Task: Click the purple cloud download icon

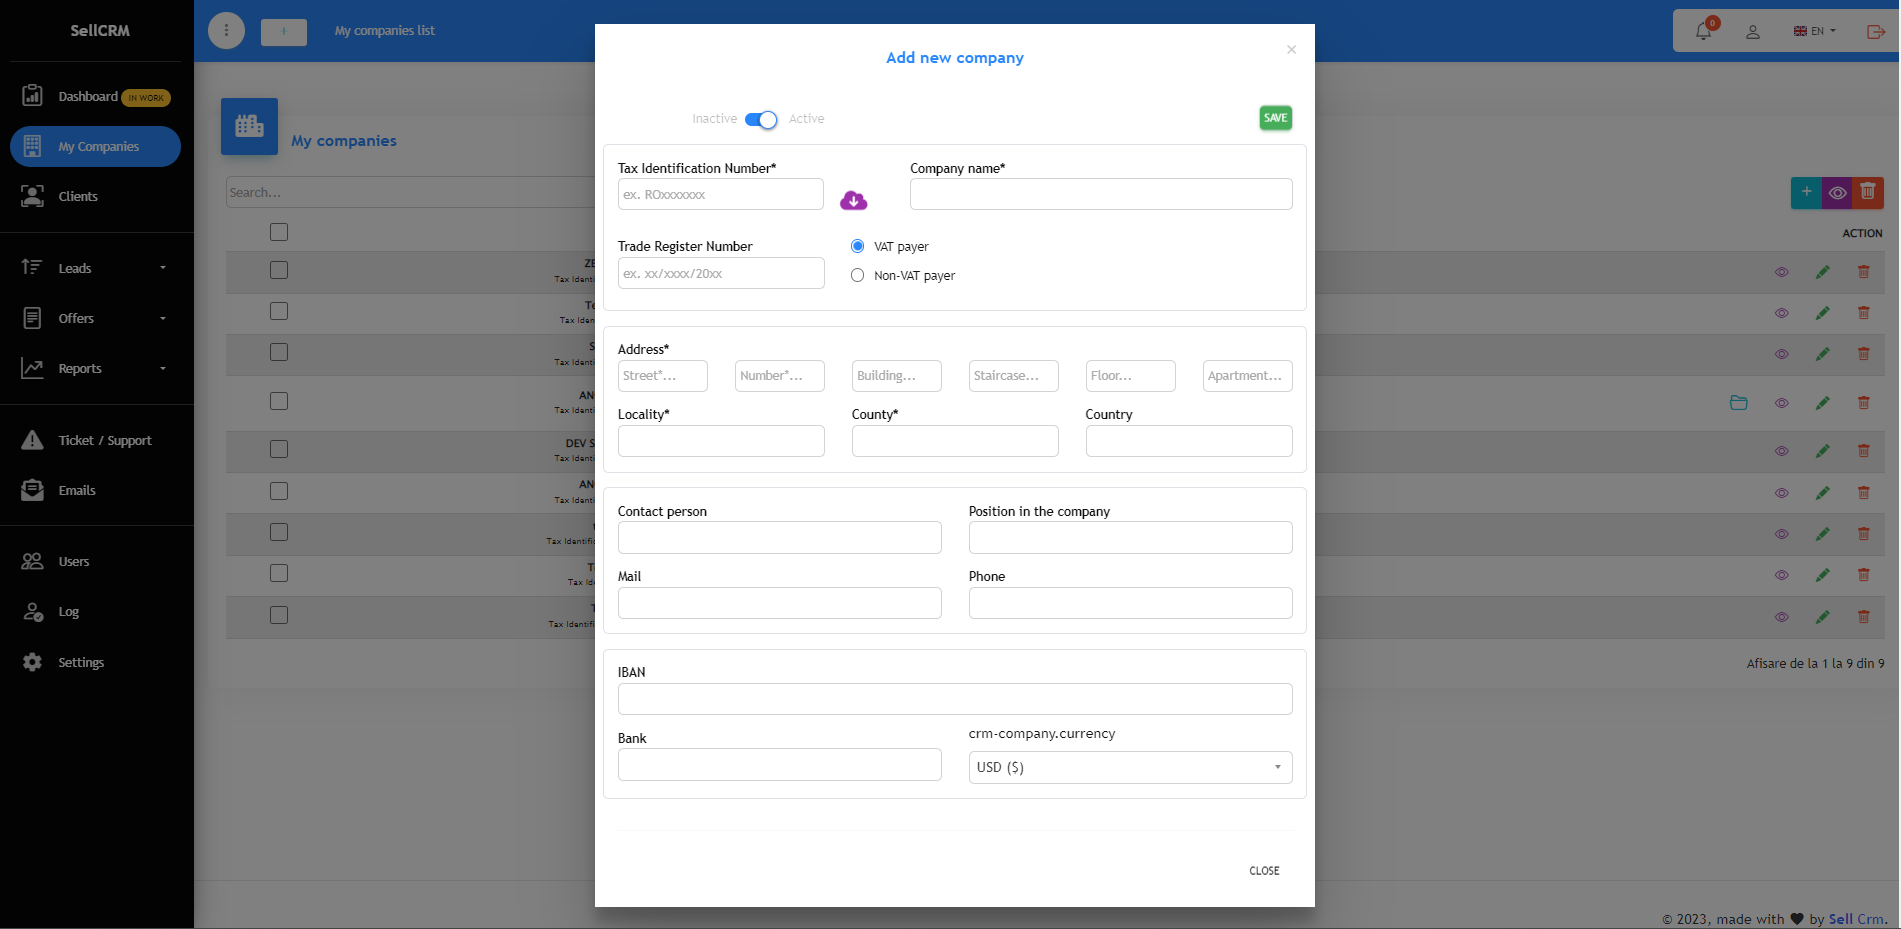Action: (853, 200)
